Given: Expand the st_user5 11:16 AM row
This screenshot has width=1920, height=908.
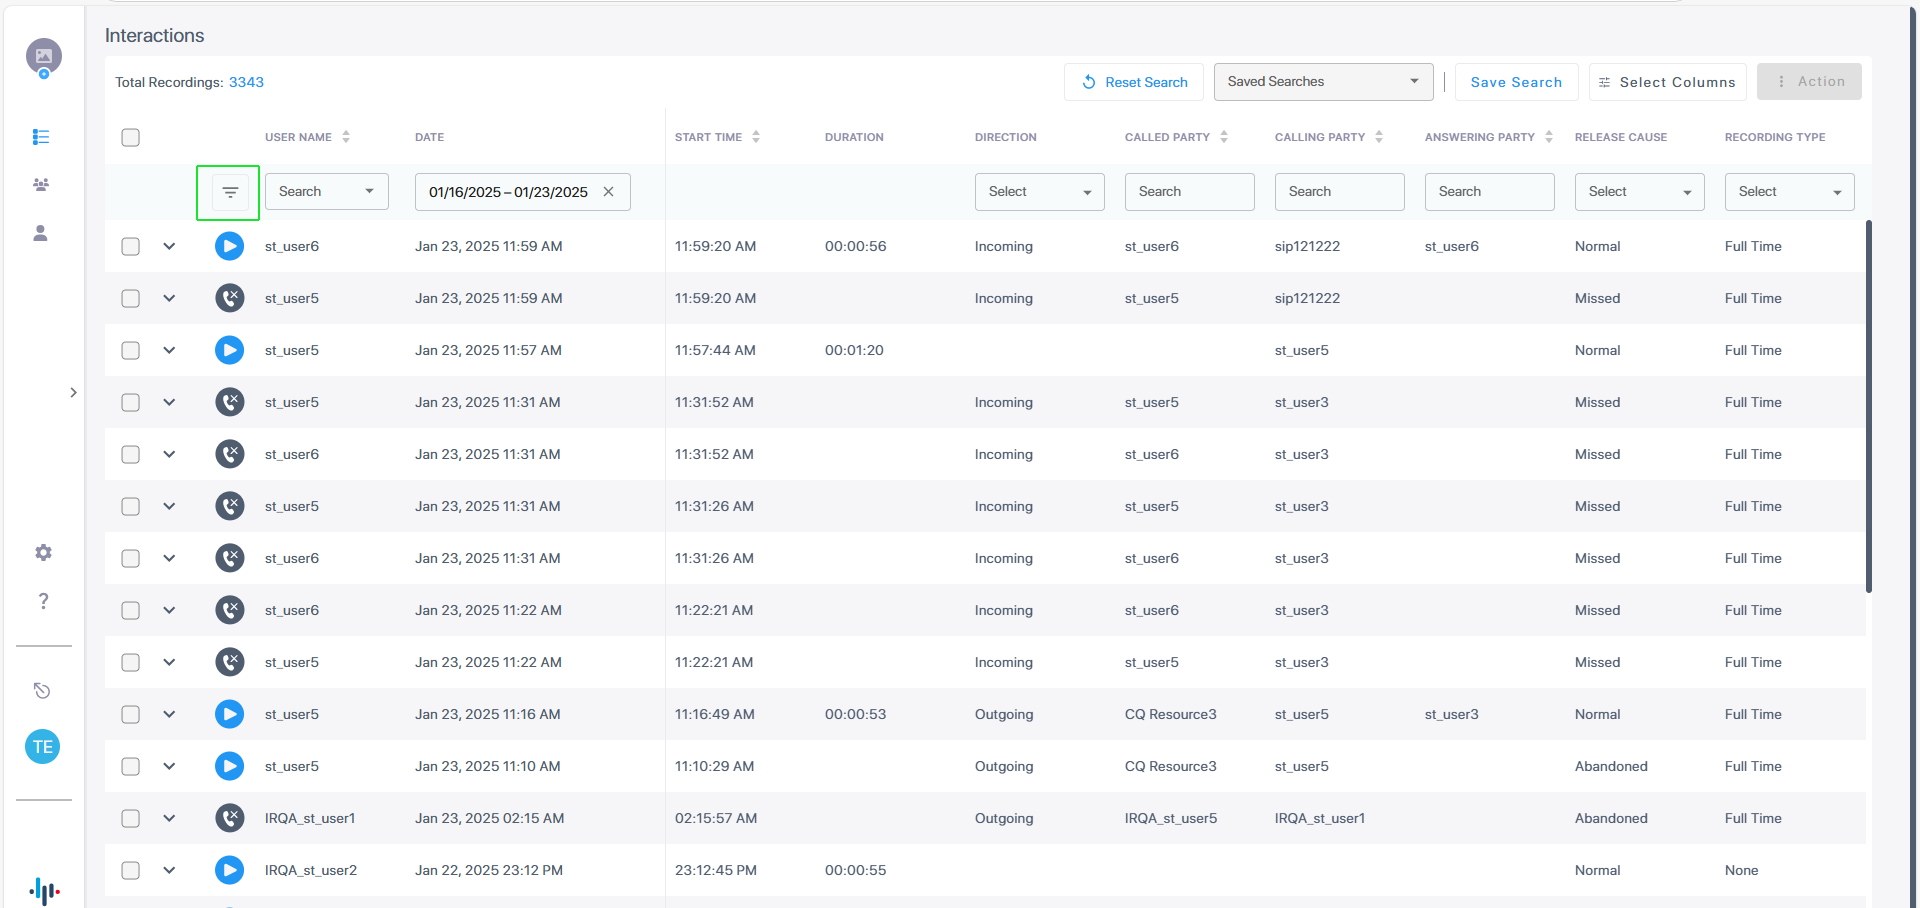Looking at the screenshot, I should pyautogui.click(x=169, y=714).
